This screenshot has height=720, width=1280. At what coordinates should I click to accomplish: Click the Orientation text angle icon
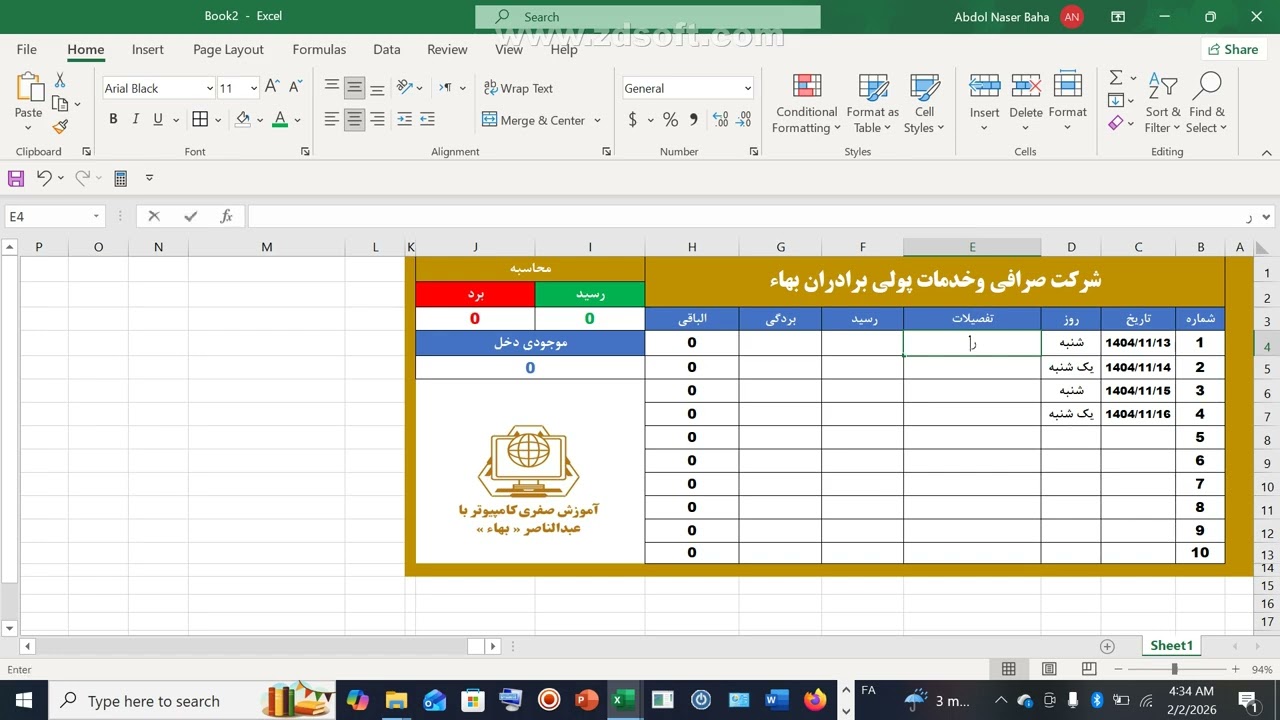click(404, 88)
